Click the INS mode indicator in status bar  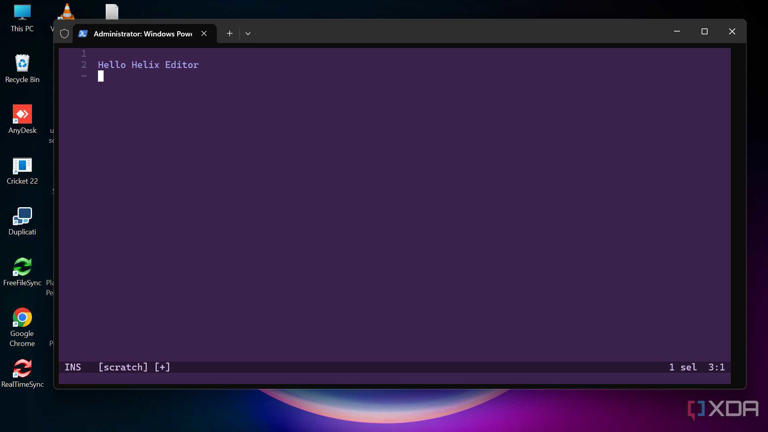73,367
